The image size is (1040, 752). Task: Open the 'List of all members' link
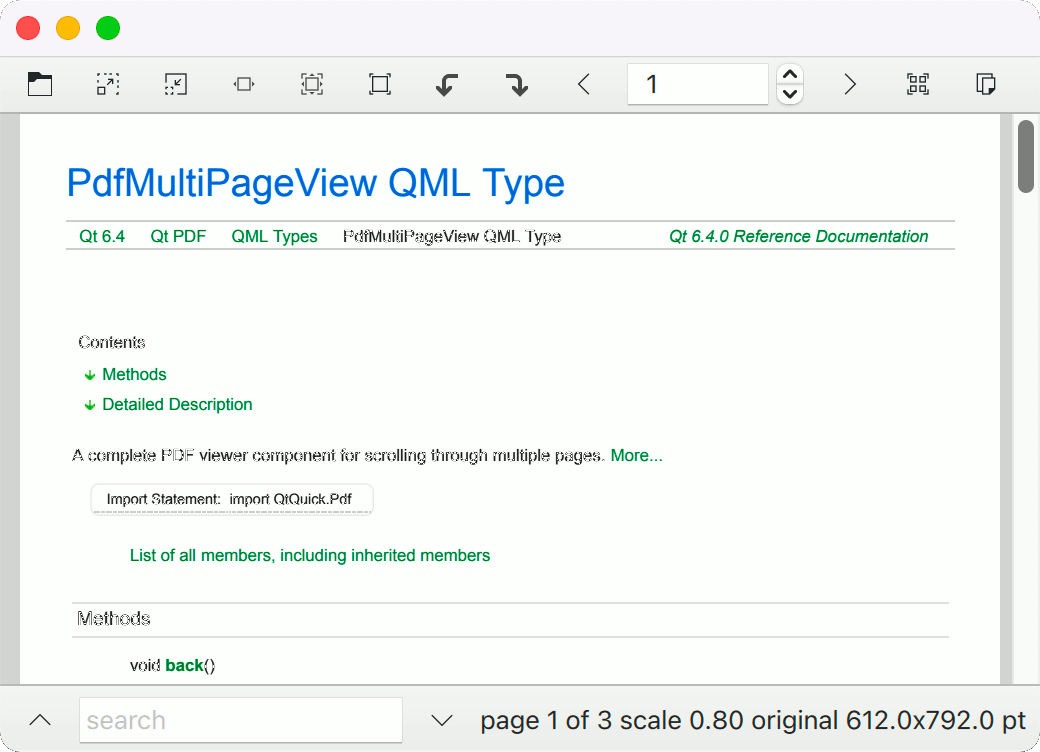coord(309,555)
